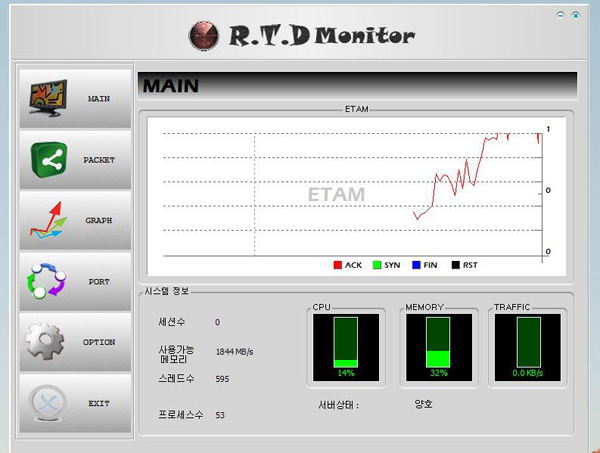This screenshot has width=600, height=453.
Task: Click the MAIN monitor icon in sidebar
Action: (x=46, y=99)
